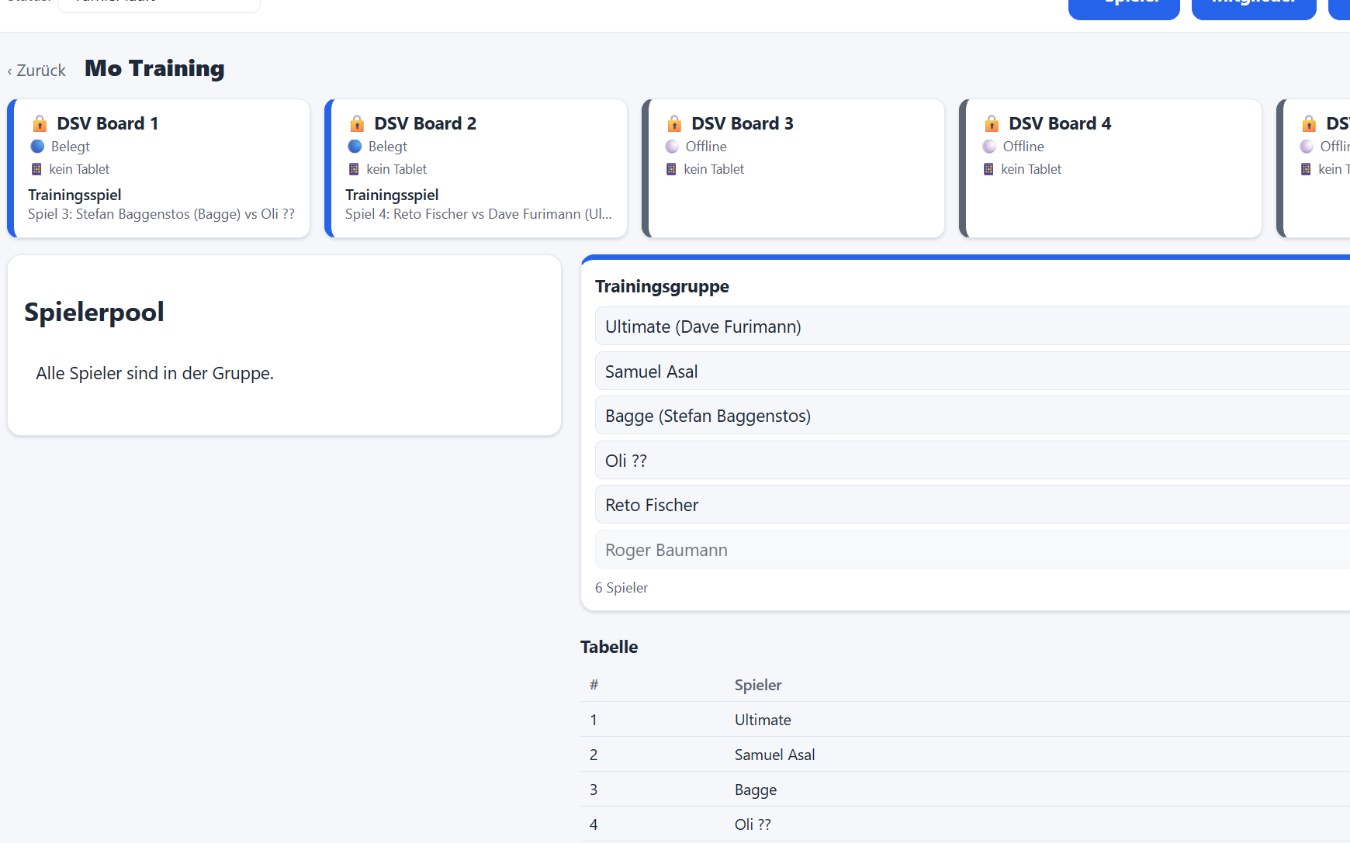Click the tablet icon on DSV Board 1
The height and width of the screenshot is (843, 1350).
pos(37,169)
